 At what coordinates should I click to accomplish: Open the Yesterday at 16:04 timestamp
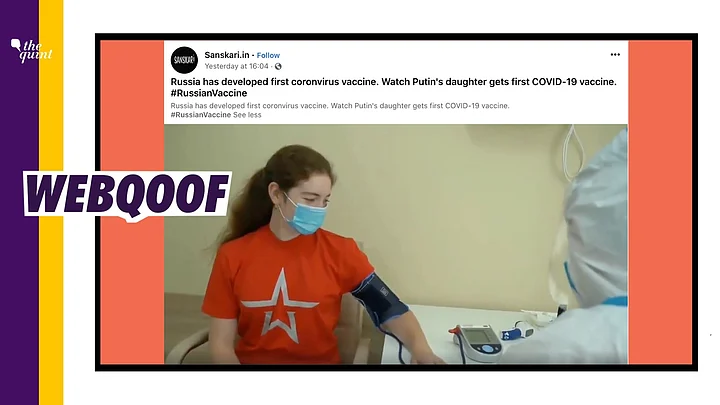coord(236,67)
